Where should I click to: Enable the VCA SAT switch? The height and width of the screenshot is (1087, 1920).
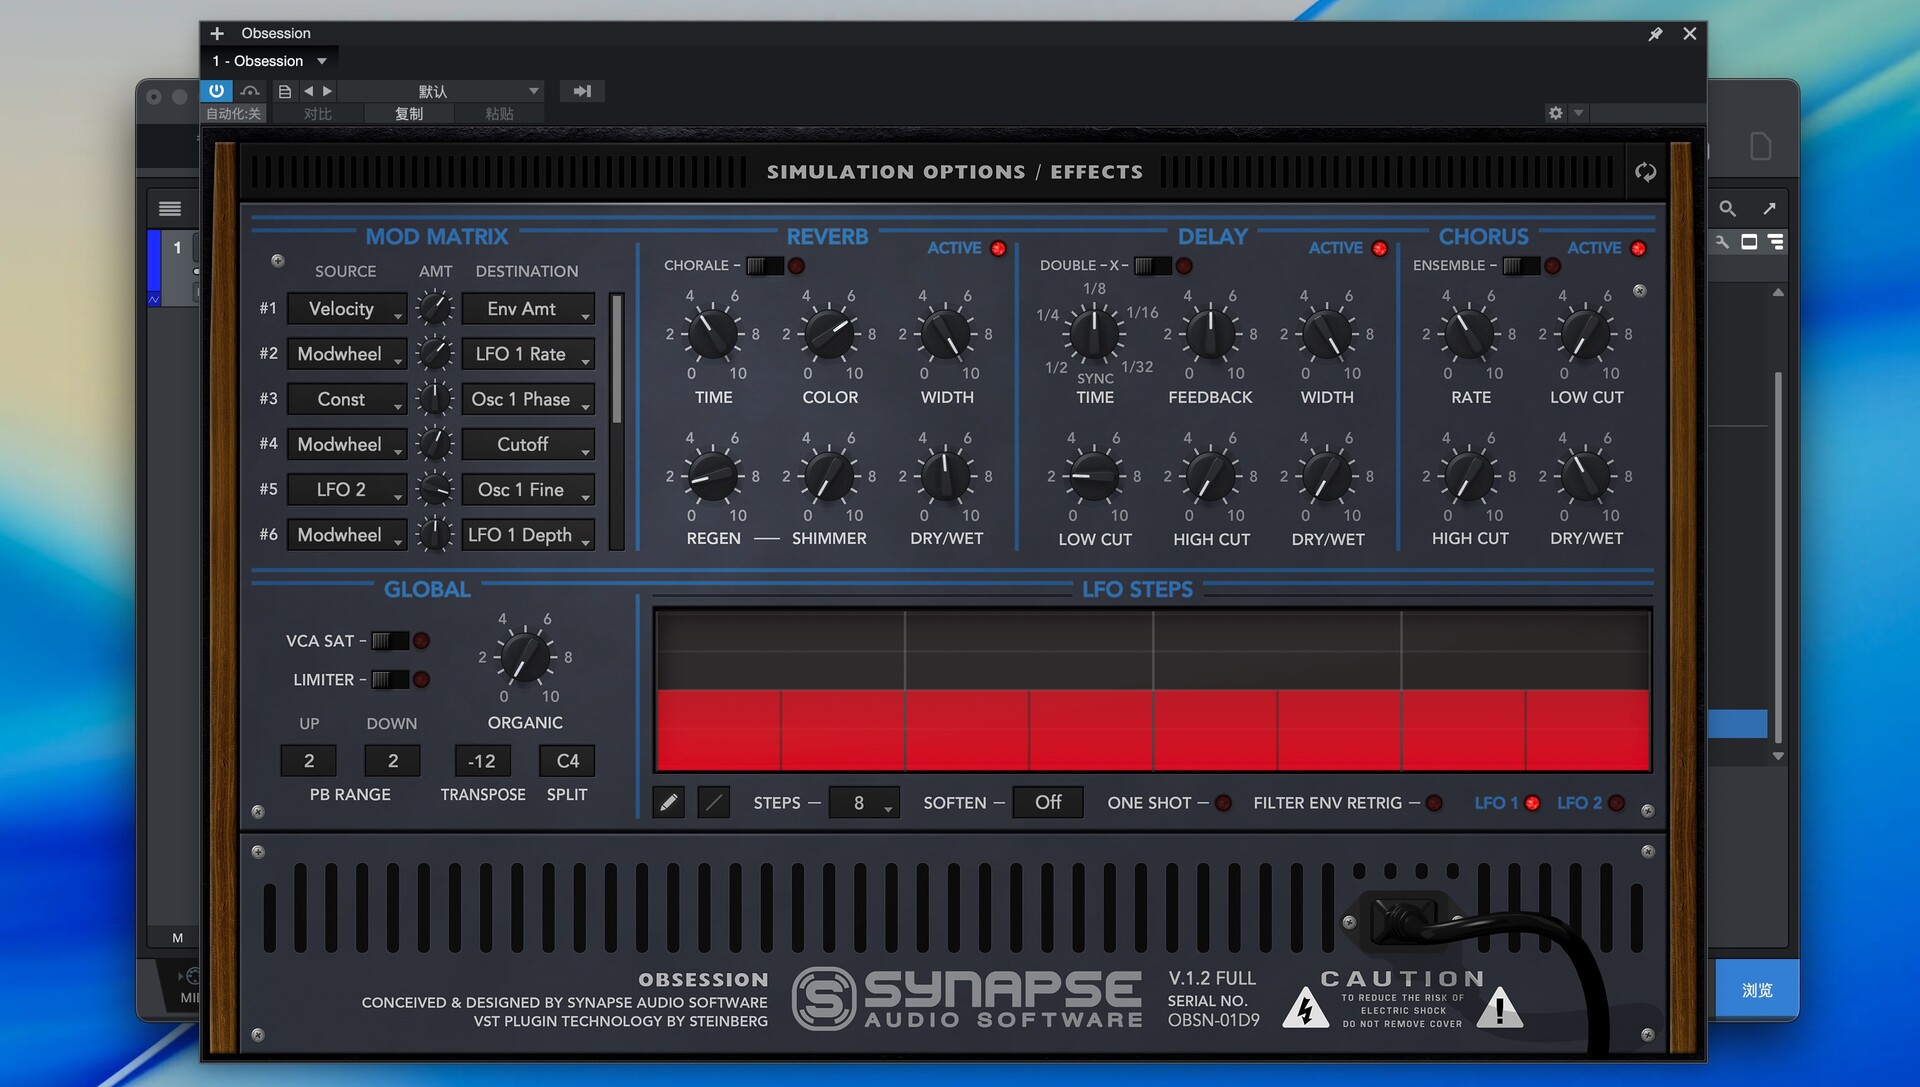[390, 641]
